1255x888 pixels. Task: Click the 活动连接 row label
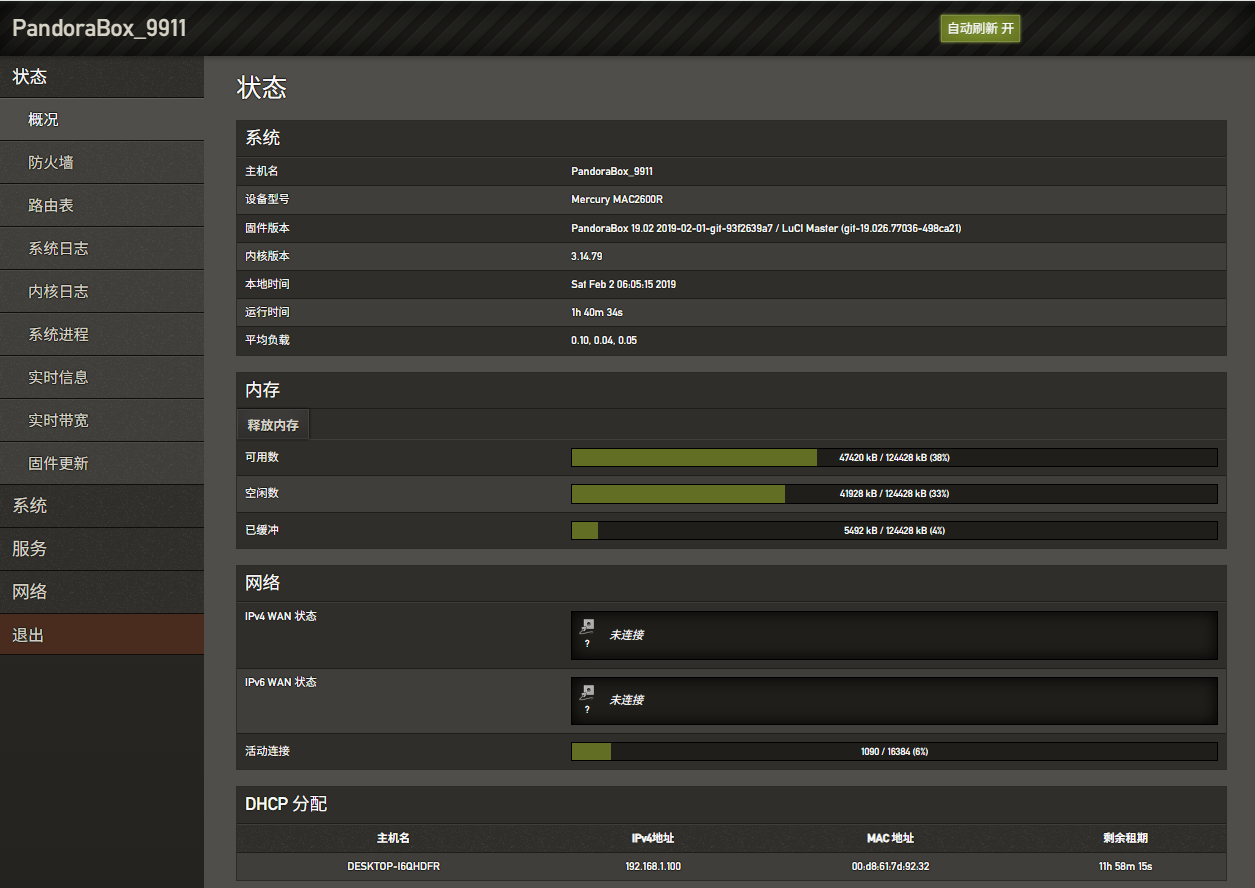(267, 751)
